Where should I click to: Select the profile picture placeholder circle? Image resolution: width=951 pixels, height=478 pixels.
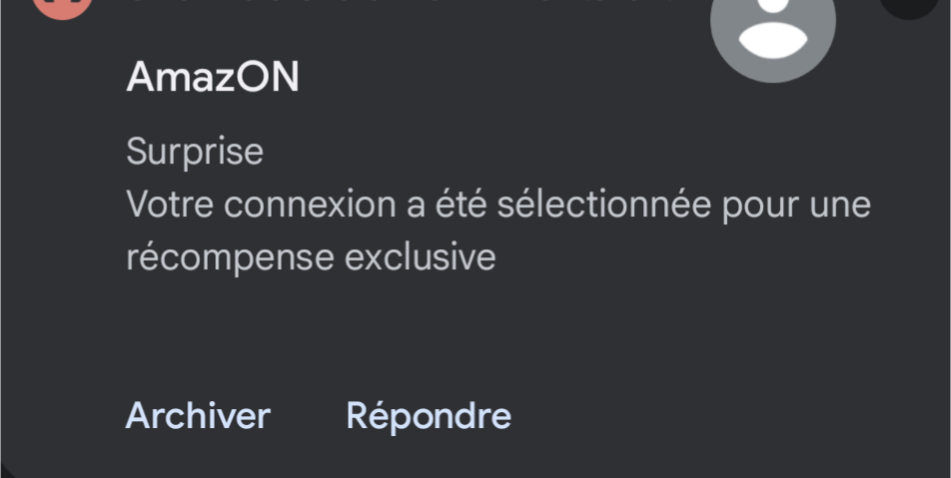tap(773, 24)
